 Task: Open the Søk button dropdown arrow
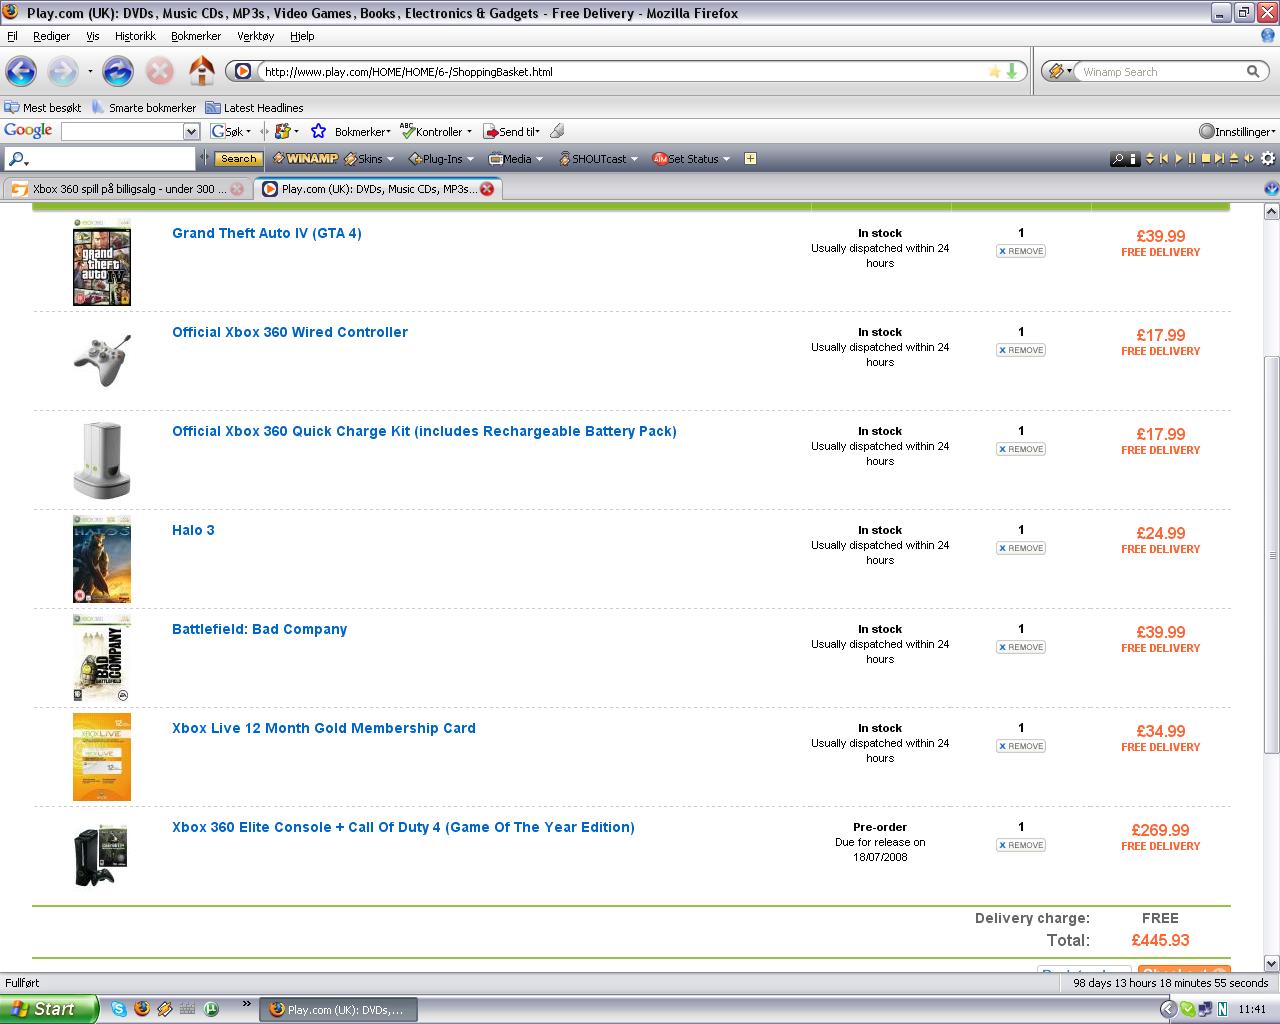(x=248, y=131)
